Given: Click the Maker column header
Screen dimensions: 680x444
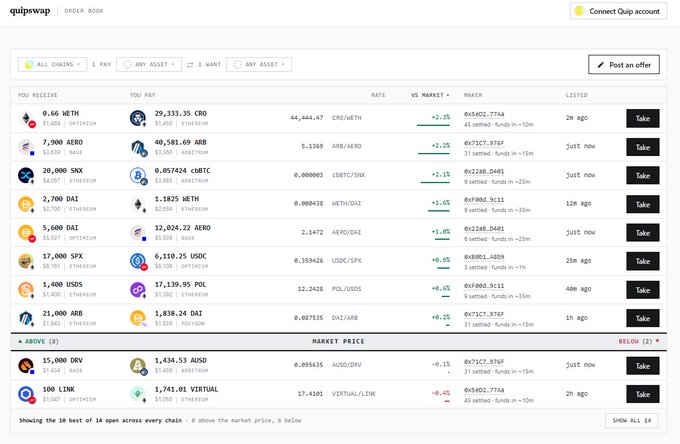Looking at the screenshot, I should tap(473, 95).
